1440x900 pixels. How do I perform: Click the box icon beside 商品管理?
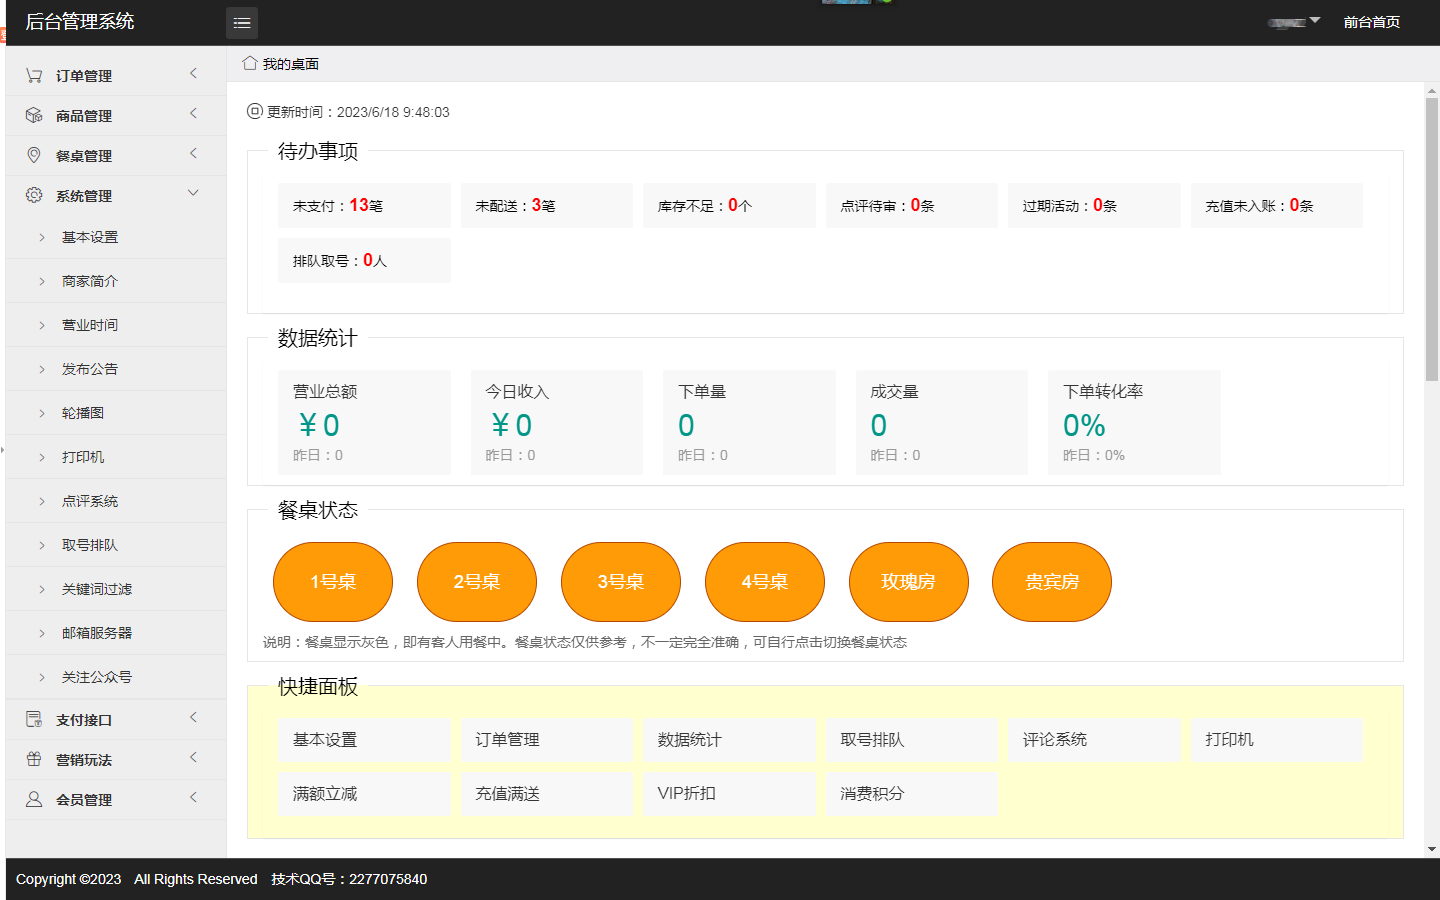pyautogui.click(x=34, y=115)
